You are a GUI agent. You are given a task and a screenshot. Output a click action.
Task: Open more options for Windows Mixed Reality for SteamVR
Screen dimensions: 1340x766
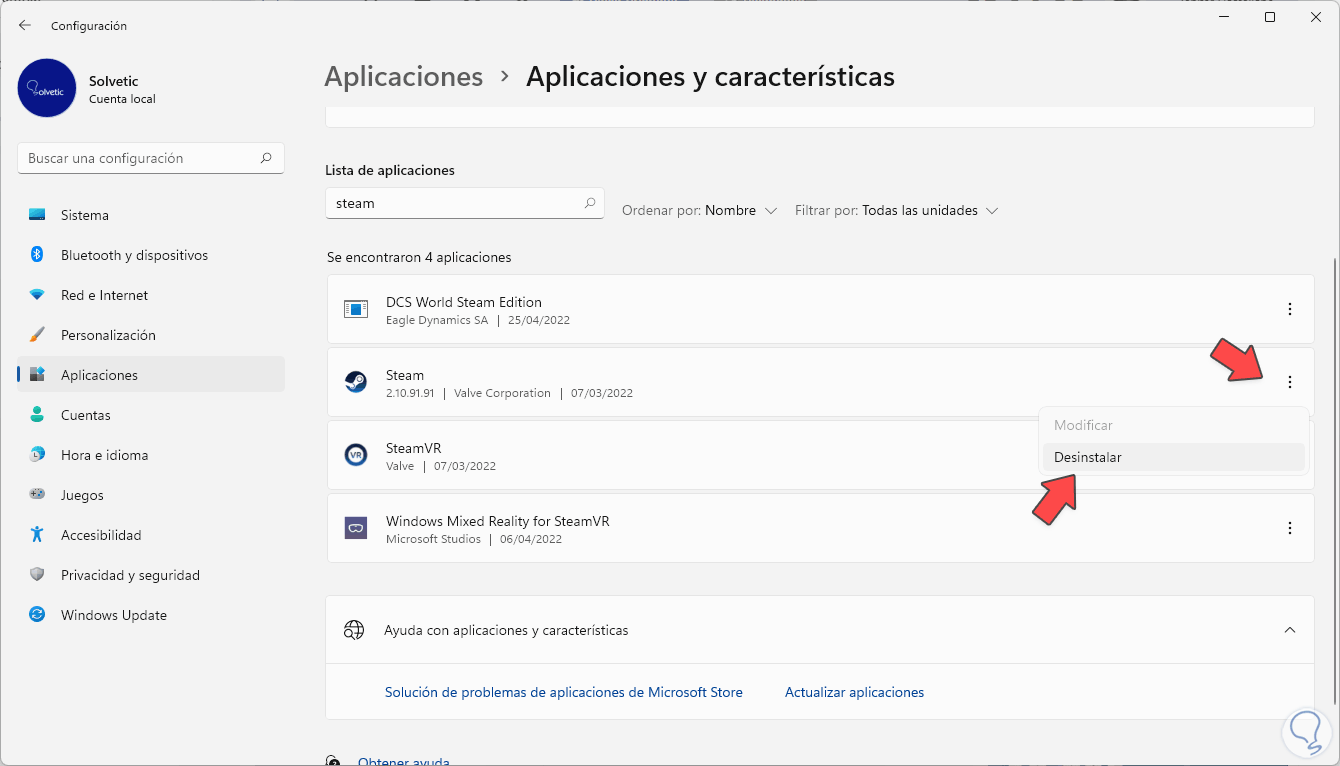pyautogui.click(x=1290, y=528)
